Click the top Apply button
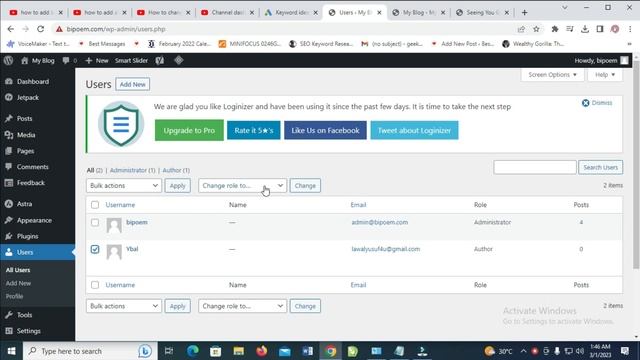Screen dimensions: 640x360 178,186
